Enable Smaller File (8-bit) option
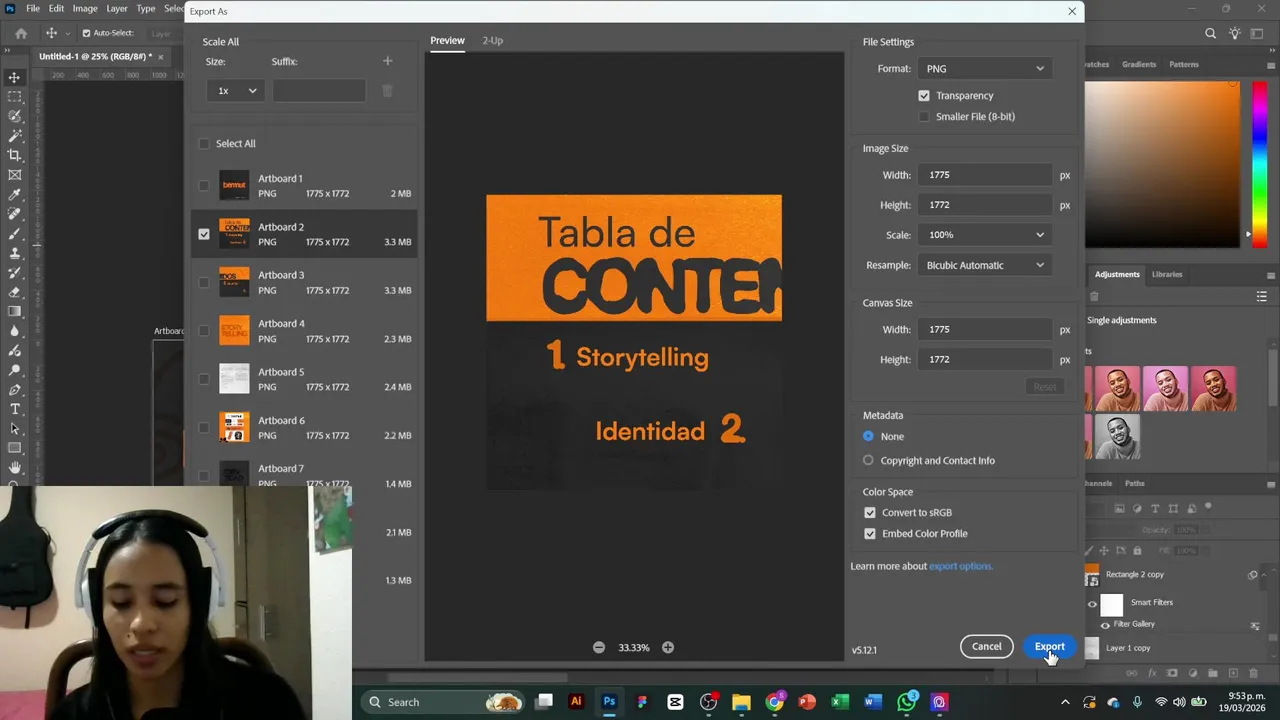The height and width of the screenshot is (720, 1280). 924,117
